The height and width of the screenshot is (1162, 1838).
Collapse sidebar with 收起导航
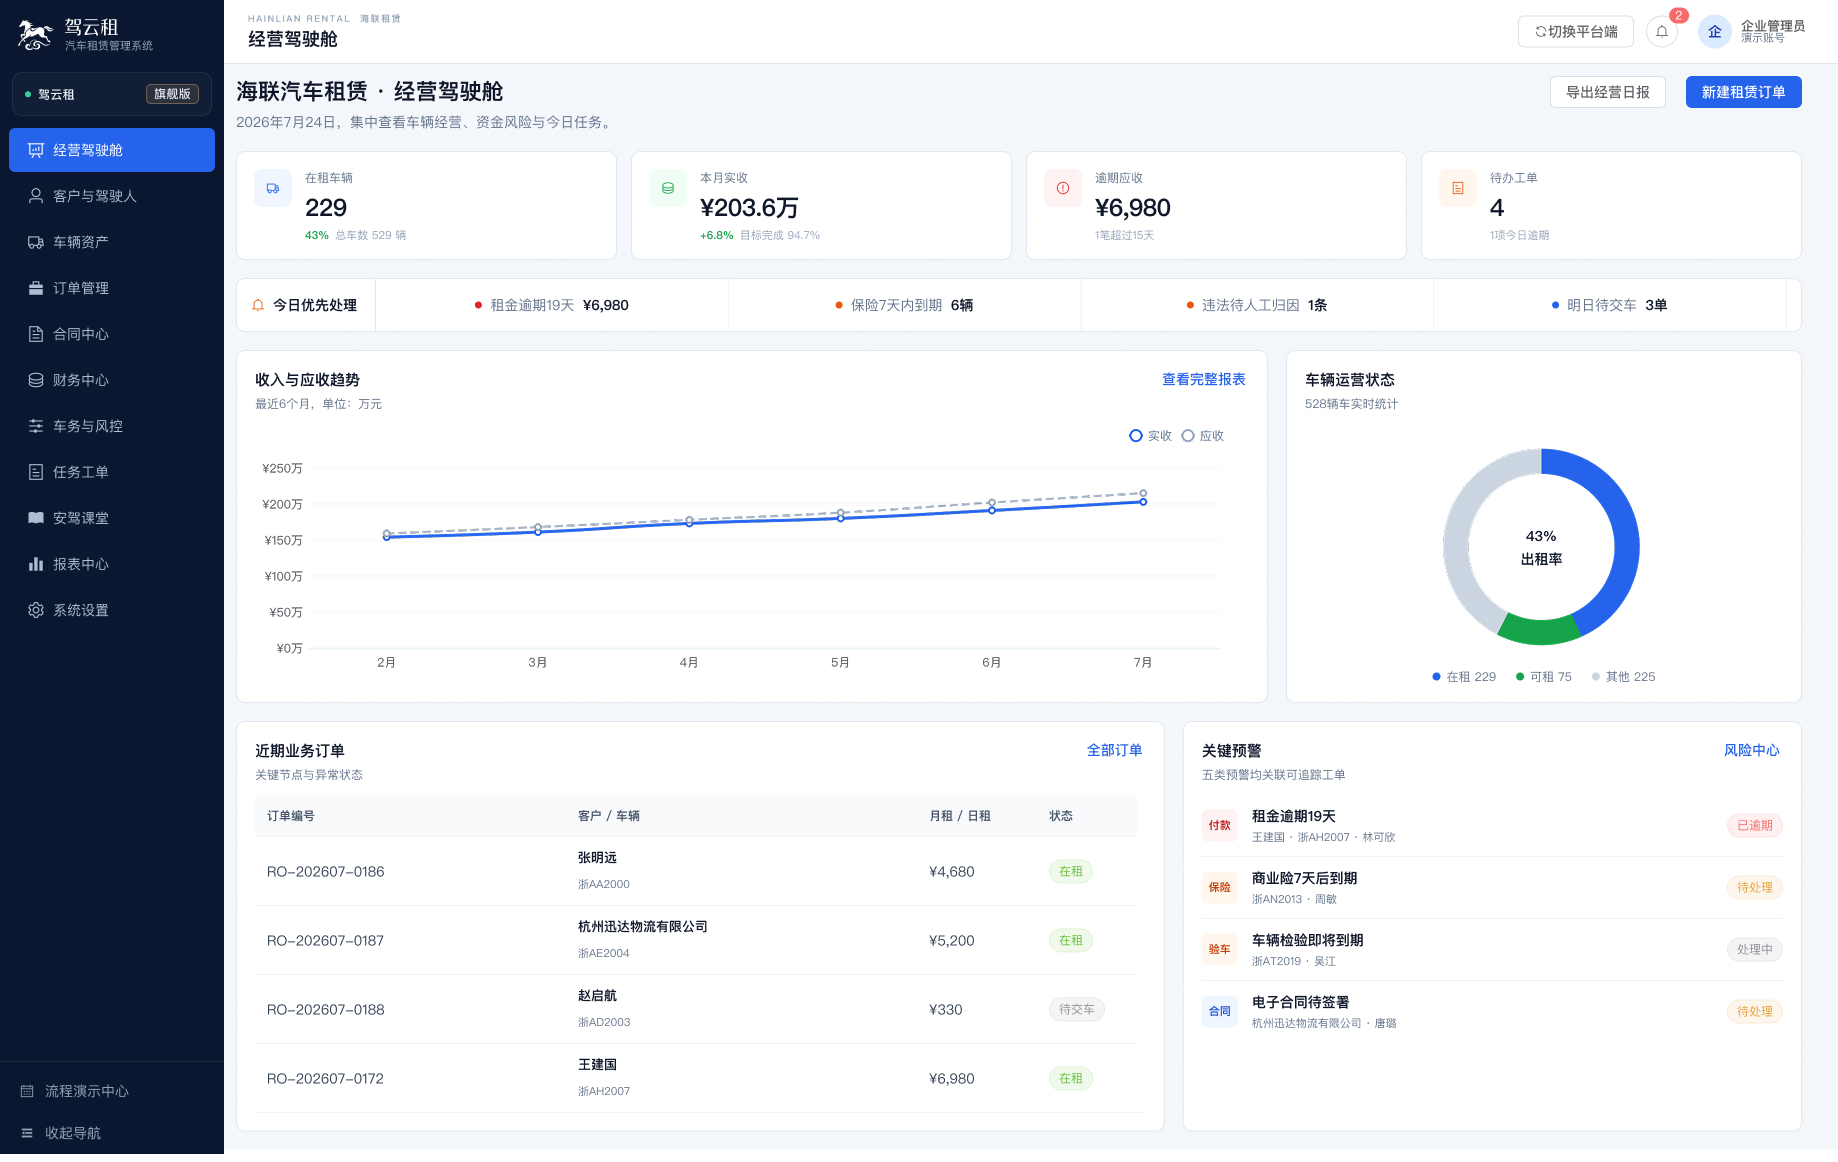click(112, 1133)
